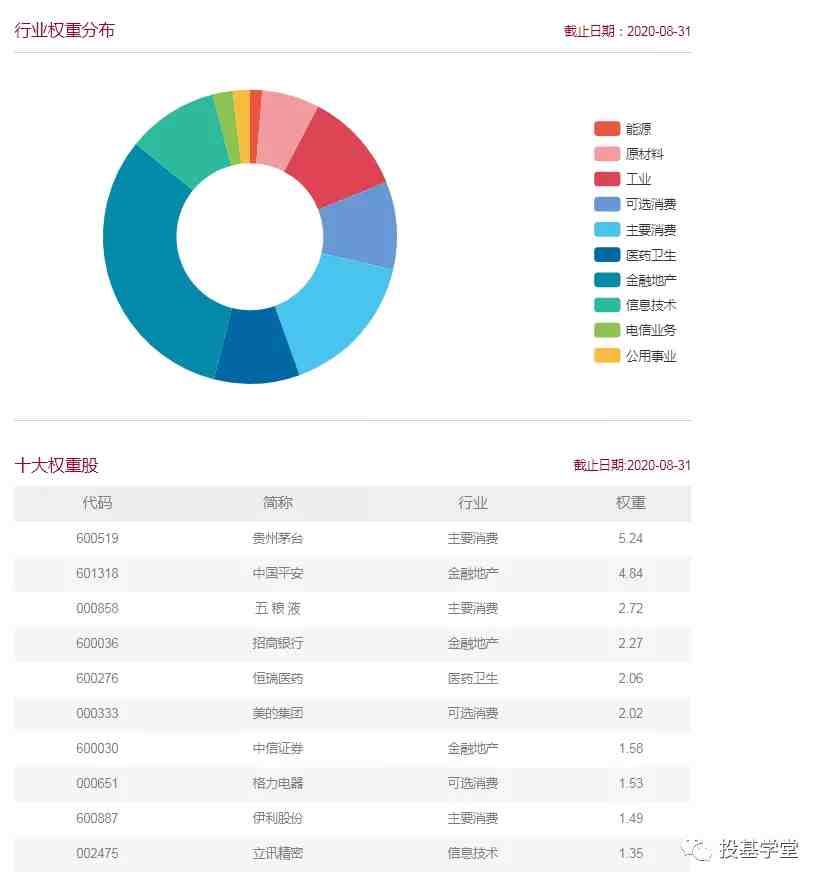825x885 pixels.
Task: Select the 美的集团 name cell
Action: [x=278, y=713]
